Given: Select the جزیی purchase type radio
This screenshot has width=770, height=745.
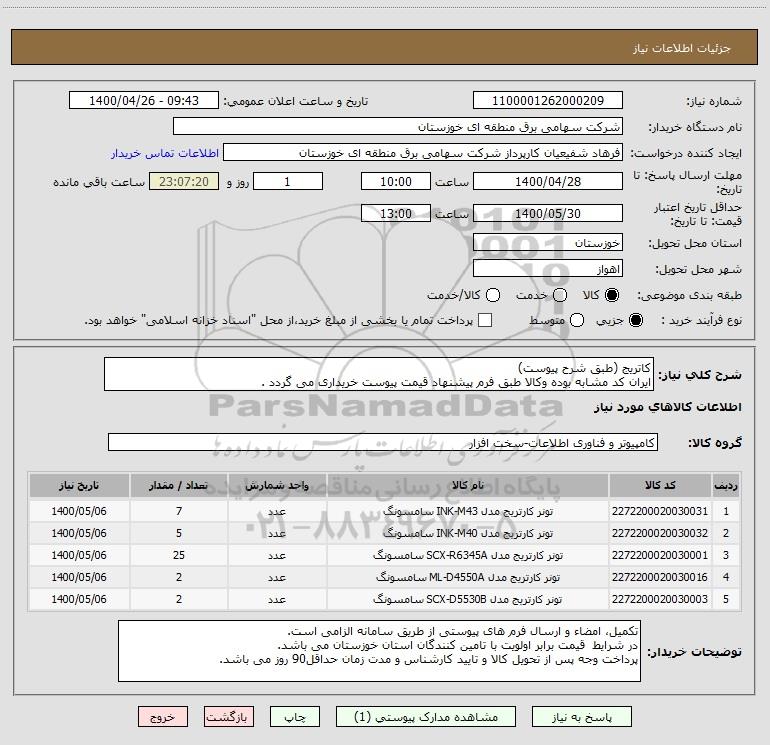Looking at the screenshot, I should [x=635, y=320].
